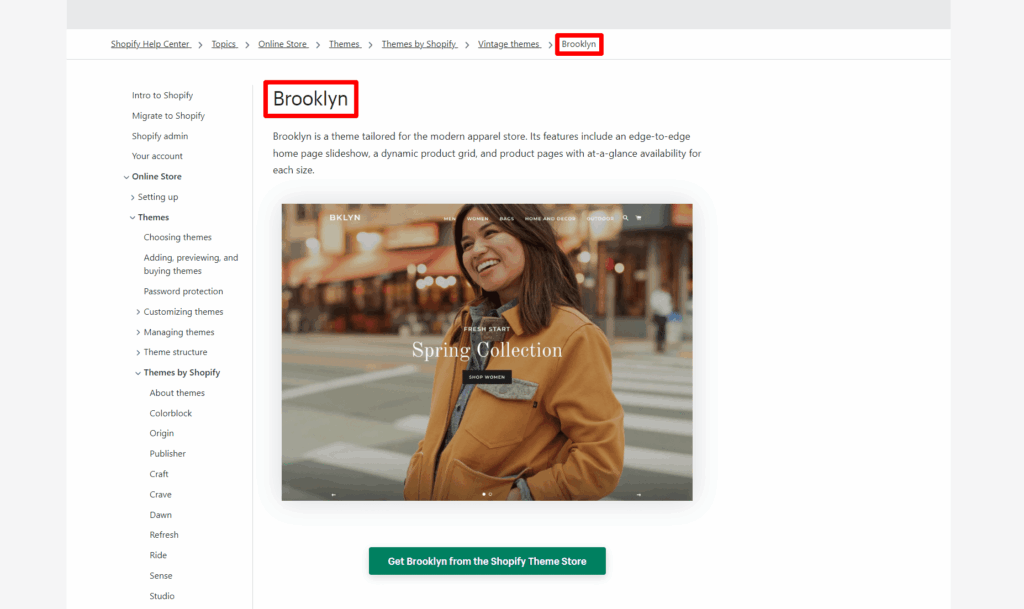Click the cart icon in theme preview
1024x609 pixels.
639,218
